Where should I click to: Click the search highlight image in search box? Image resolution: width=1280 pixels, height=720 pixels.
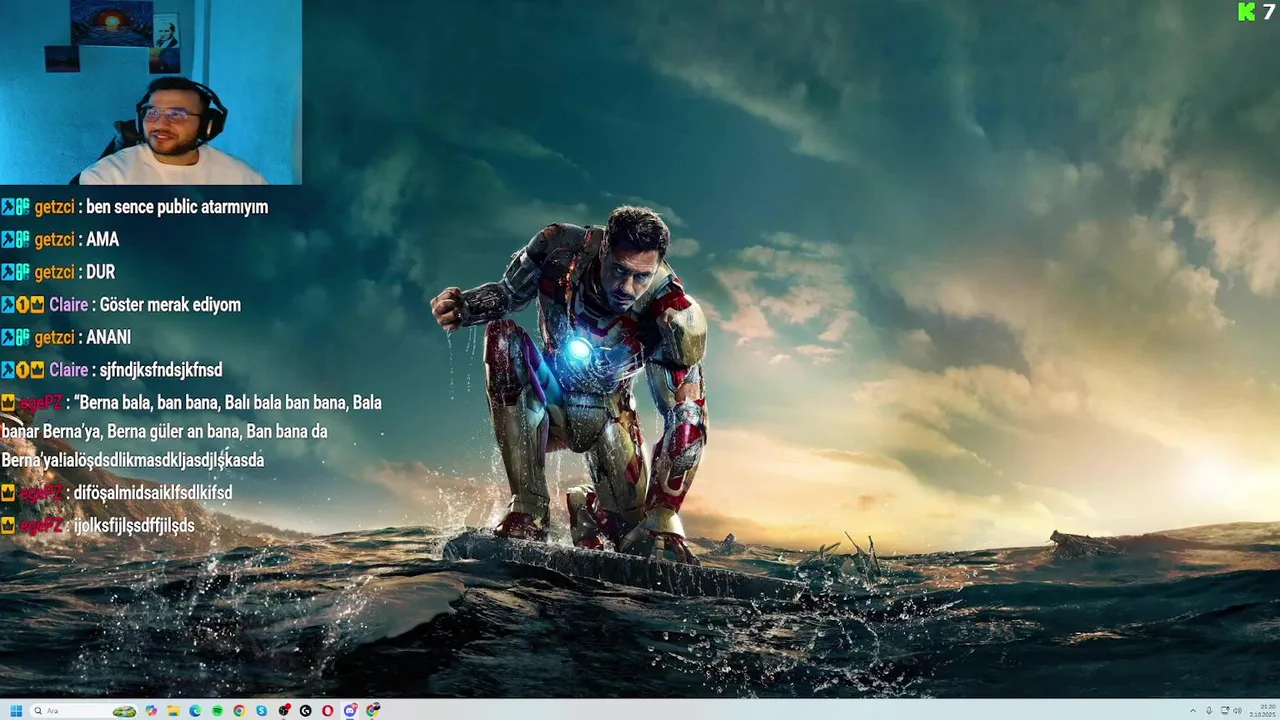[124, 711]
